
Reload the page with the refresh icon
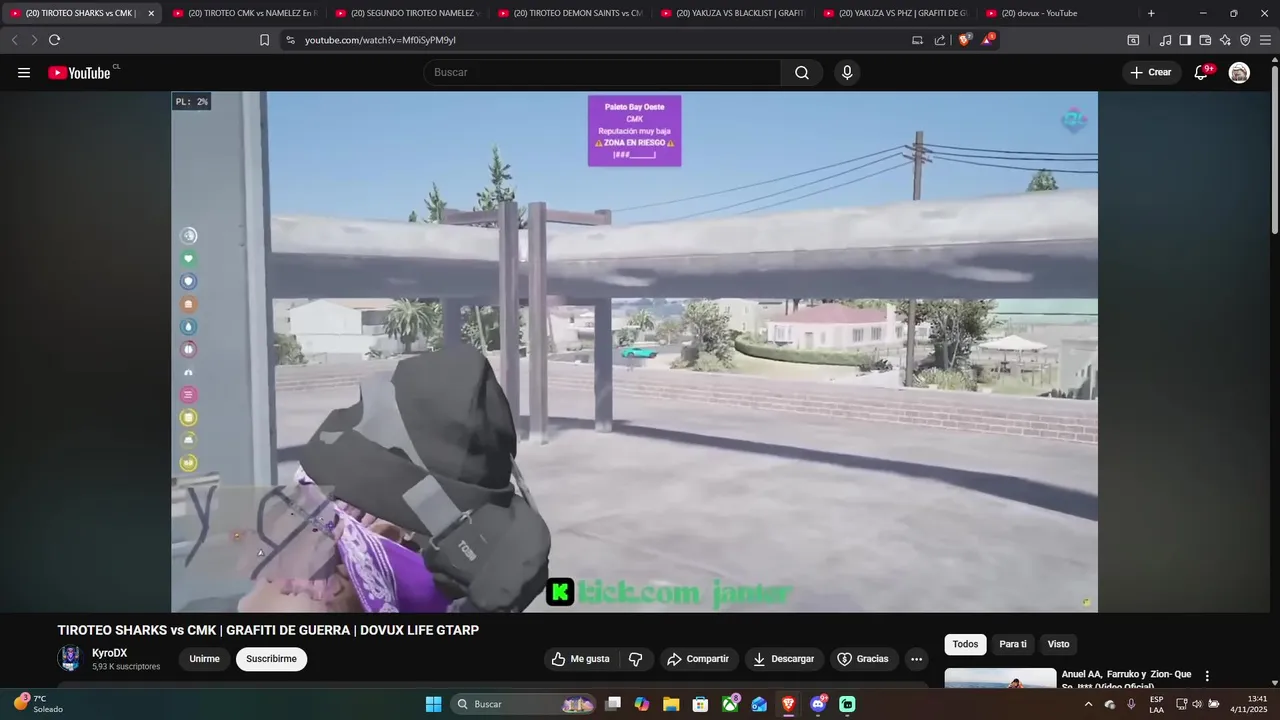tap(54, 40)
